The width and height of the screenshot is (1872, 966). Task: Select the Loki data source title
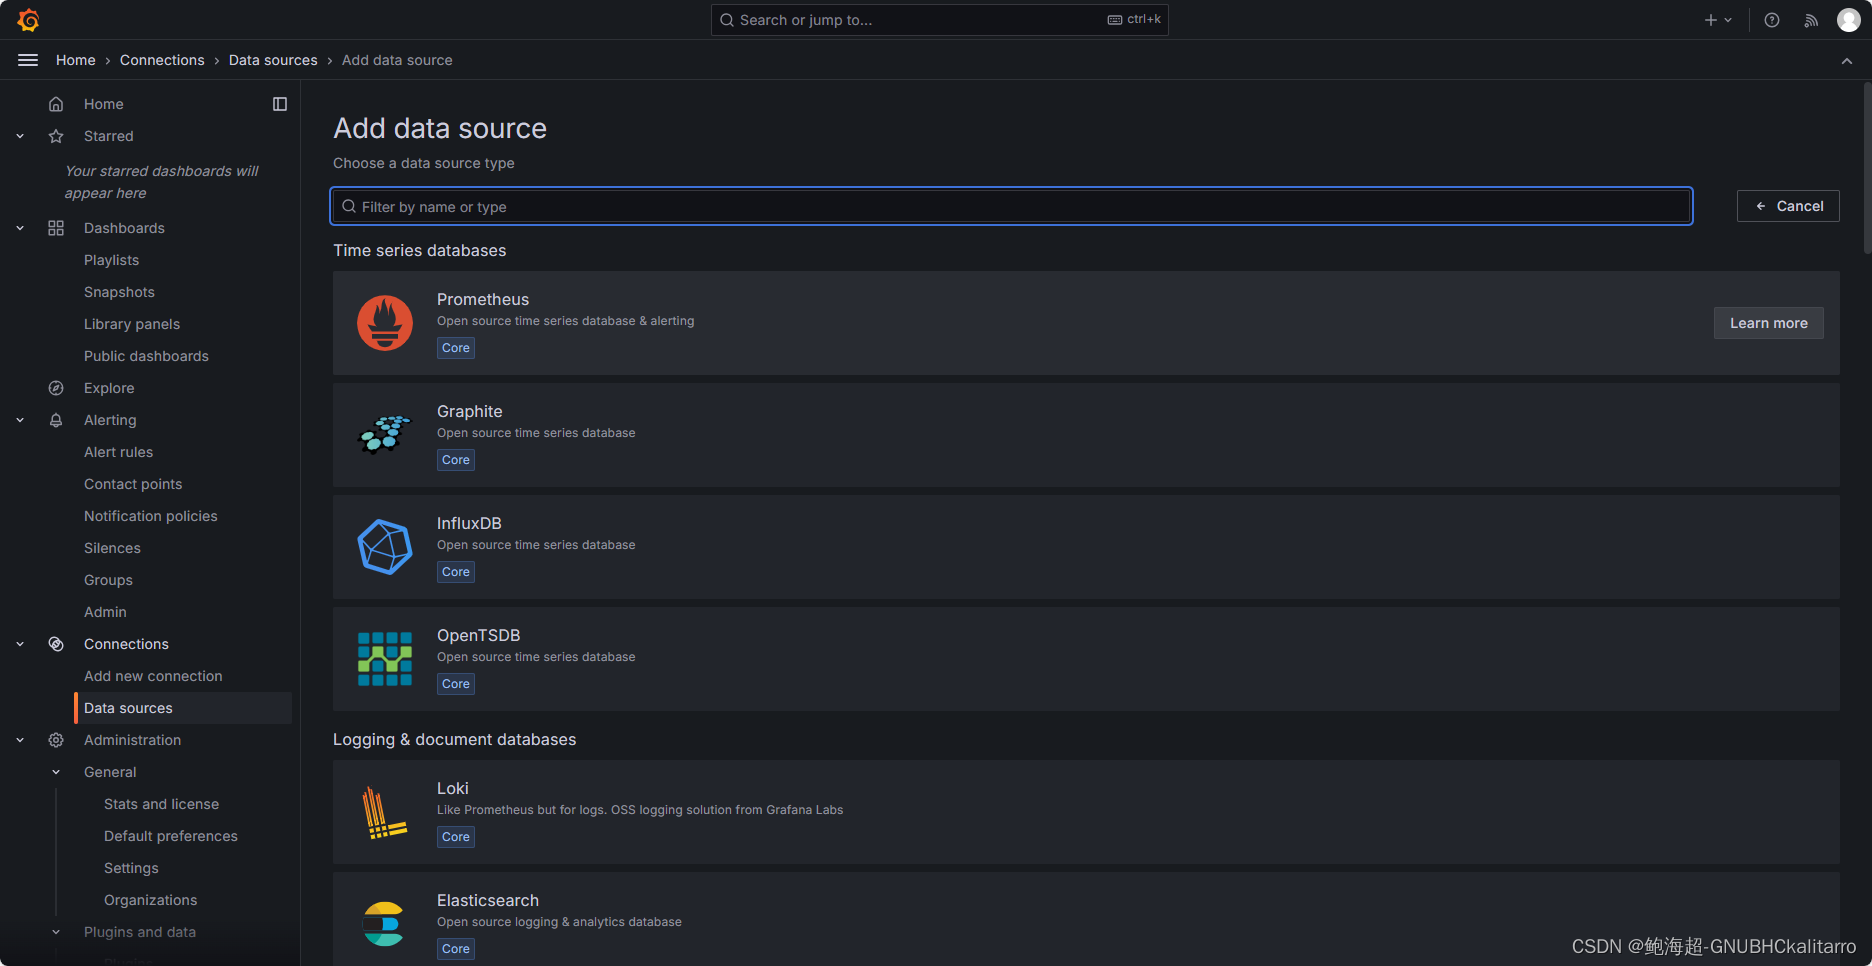tap(453, 788)
